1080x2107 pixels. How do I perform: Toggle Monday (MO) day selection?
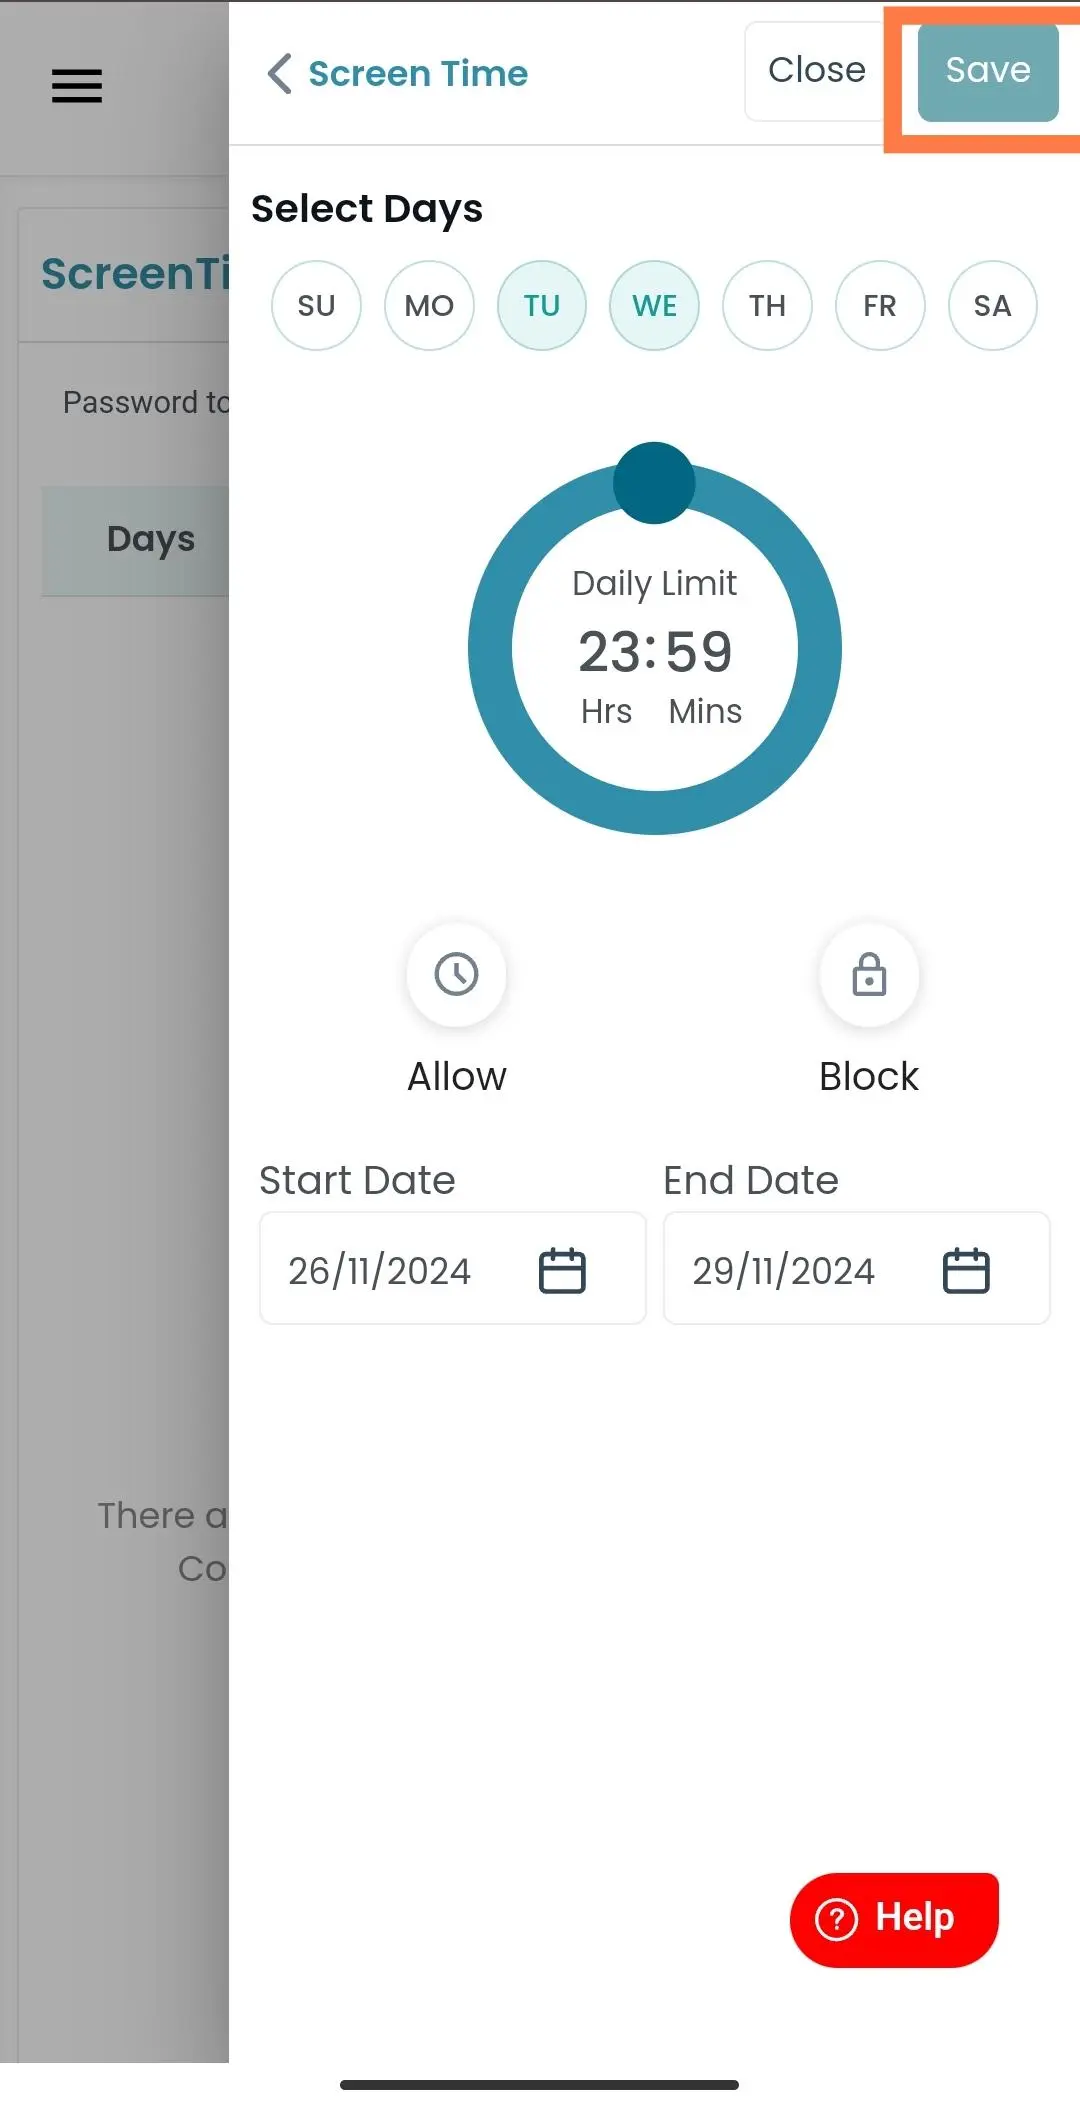(429, 306)
